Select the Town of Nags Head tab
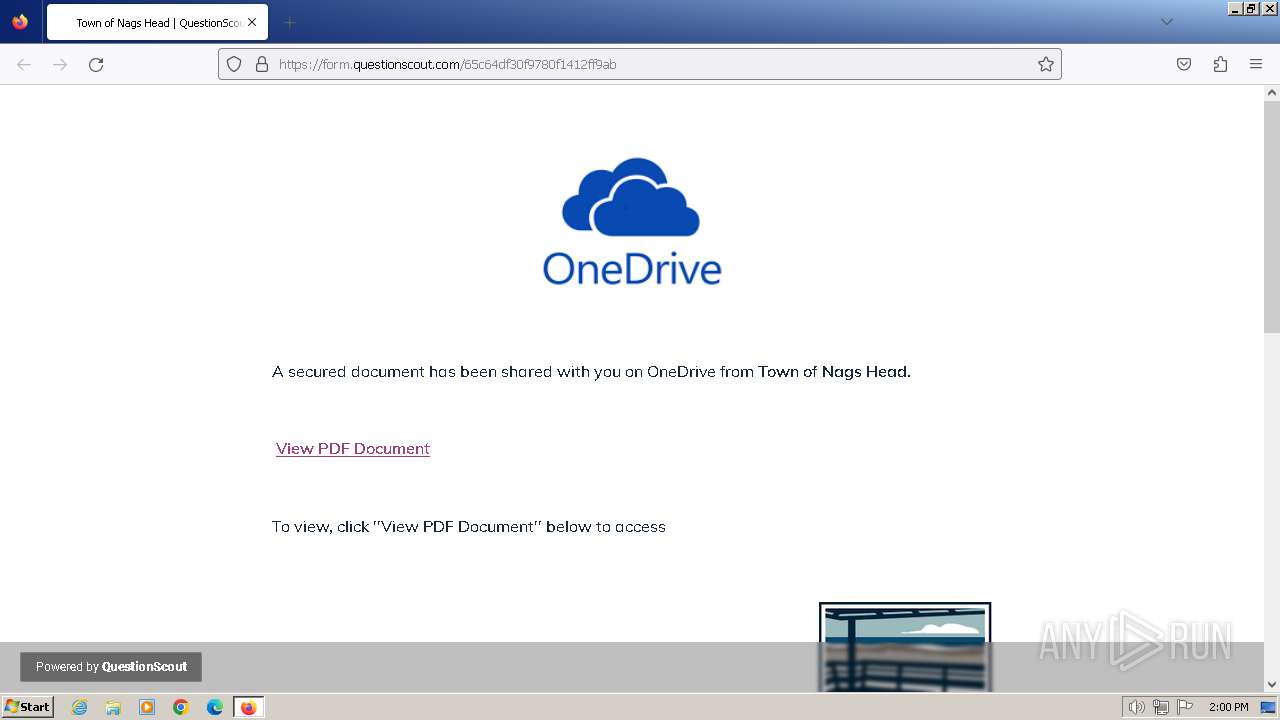The width and height of the screenshot is (1280, 720). (x=157, y=22)
